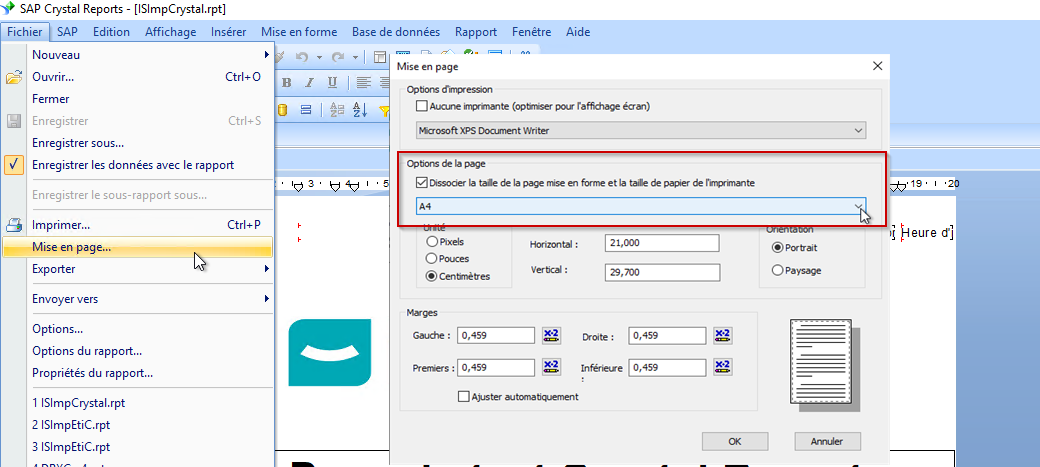Enable Aucune imprimante checkbox
1040x467 pixels.
[422, 106]
